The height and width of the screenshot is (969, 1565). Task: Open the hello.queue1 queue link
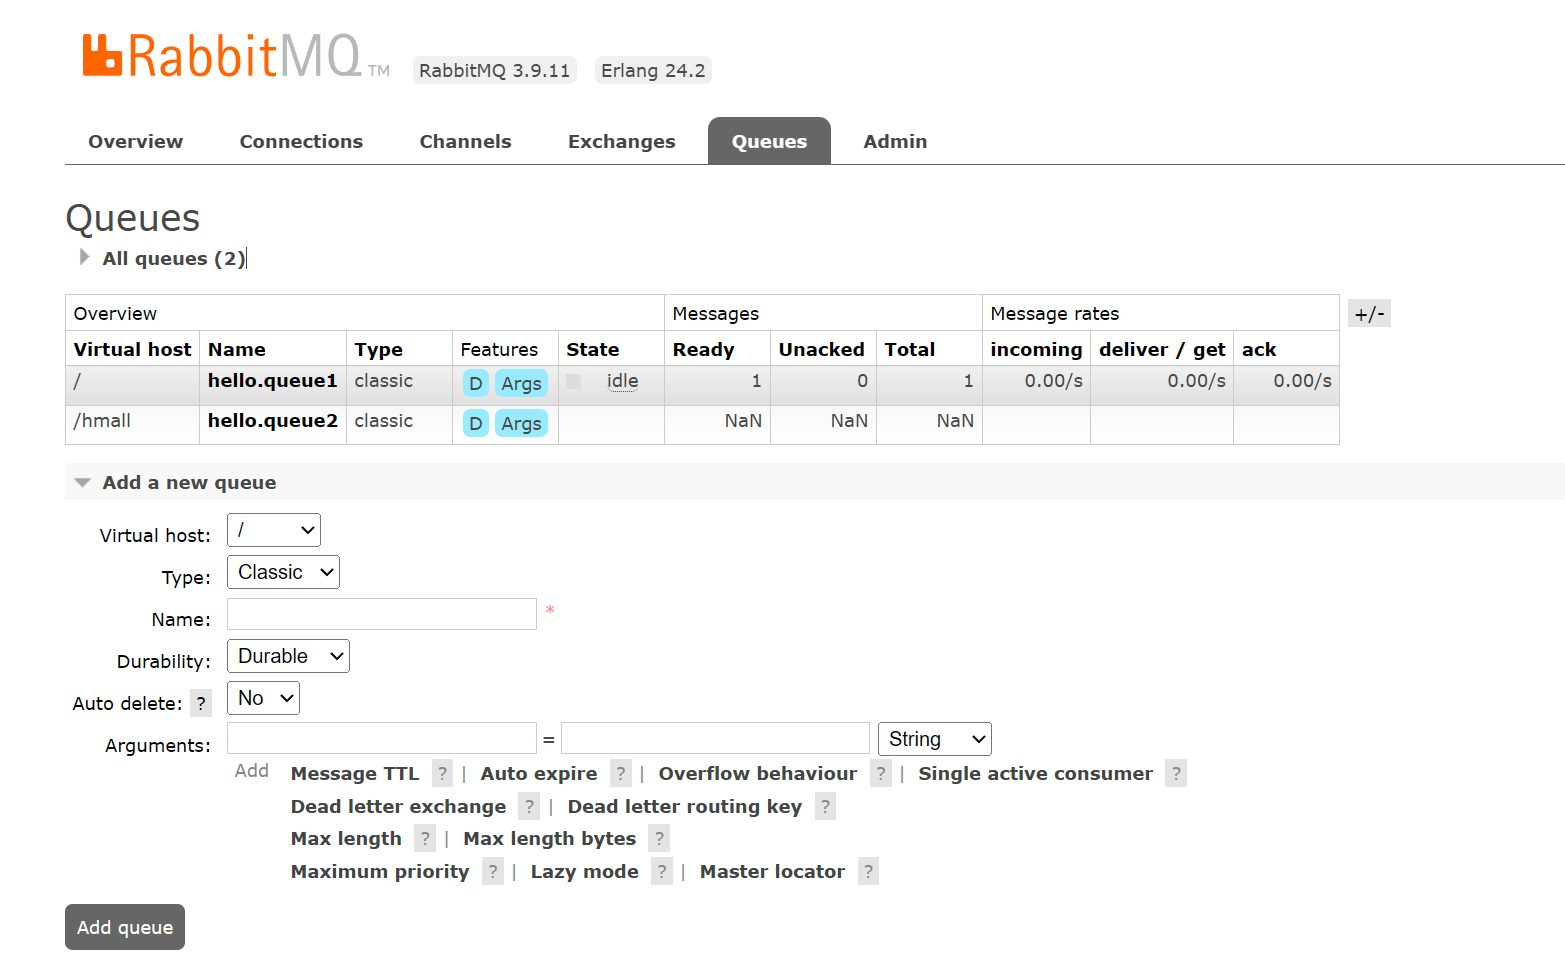[272, 381]
